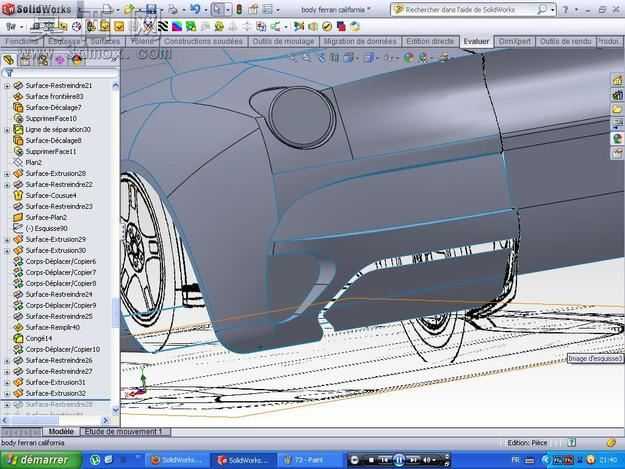This screenshot has height=469, width=625.
Task: Select the Modèle bottom tab
Action: [61, 432]
